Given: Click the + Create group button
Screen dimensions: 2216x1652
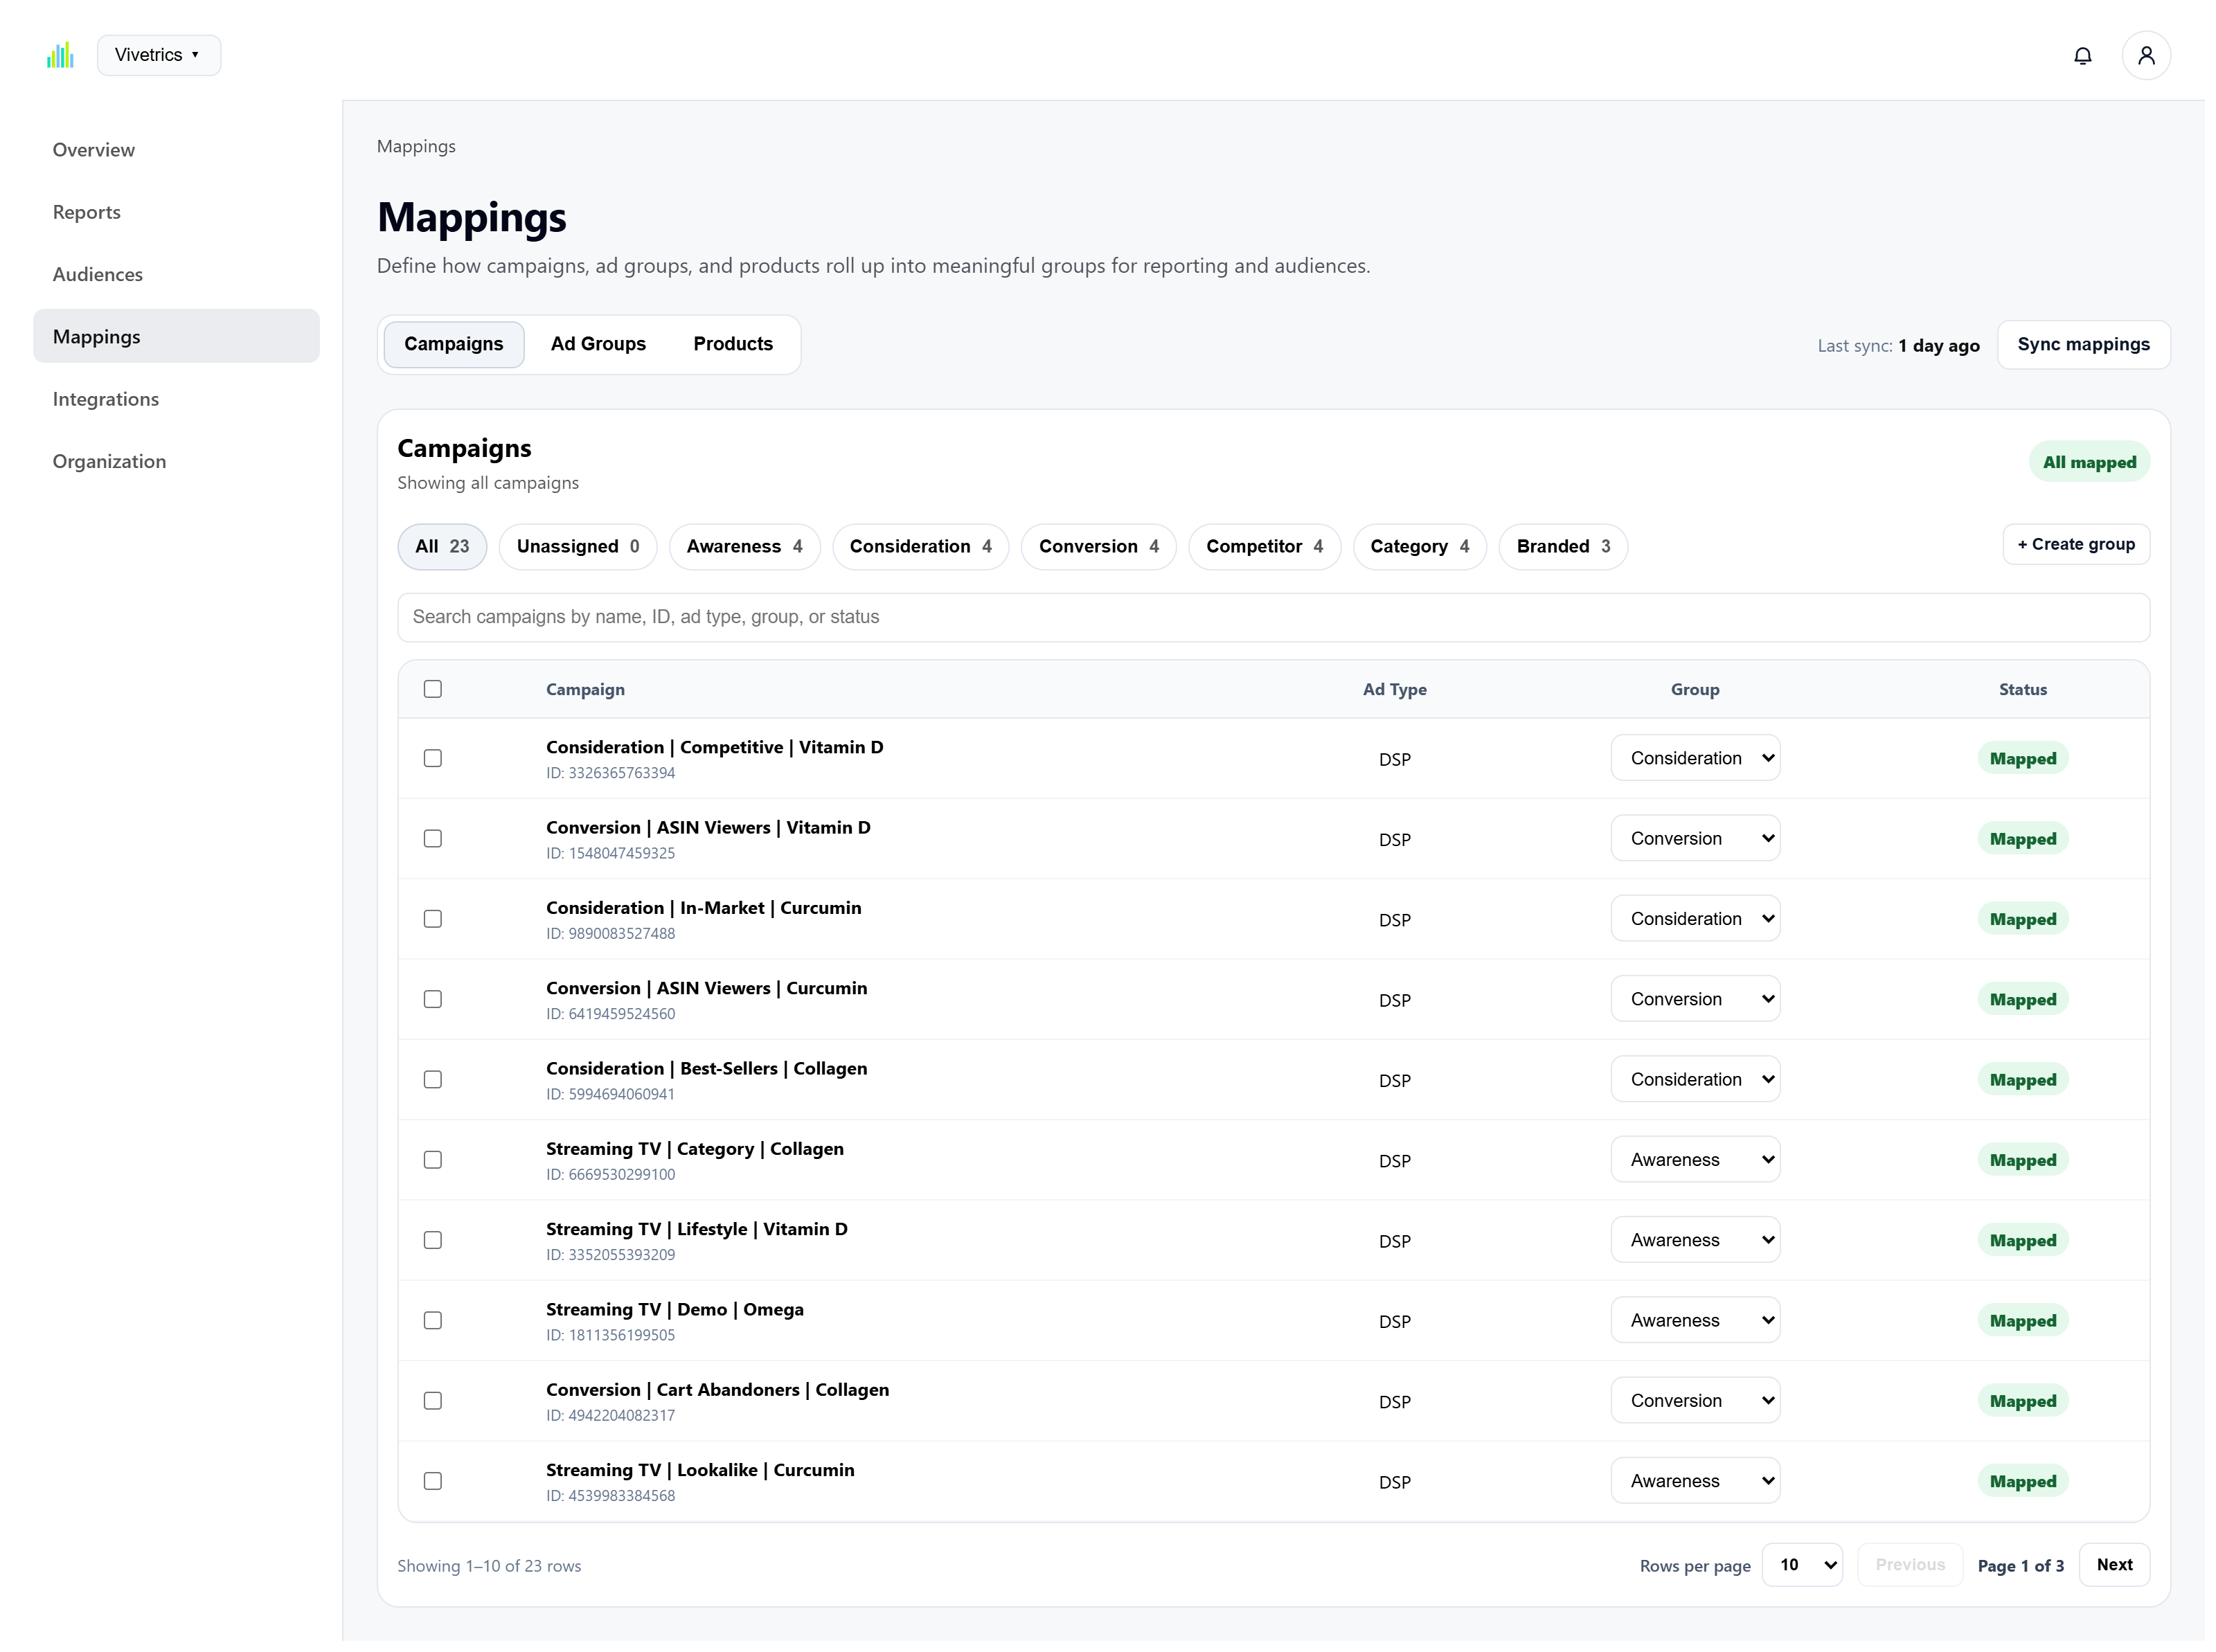Looking at the screenshot, I should (2076, 544).
